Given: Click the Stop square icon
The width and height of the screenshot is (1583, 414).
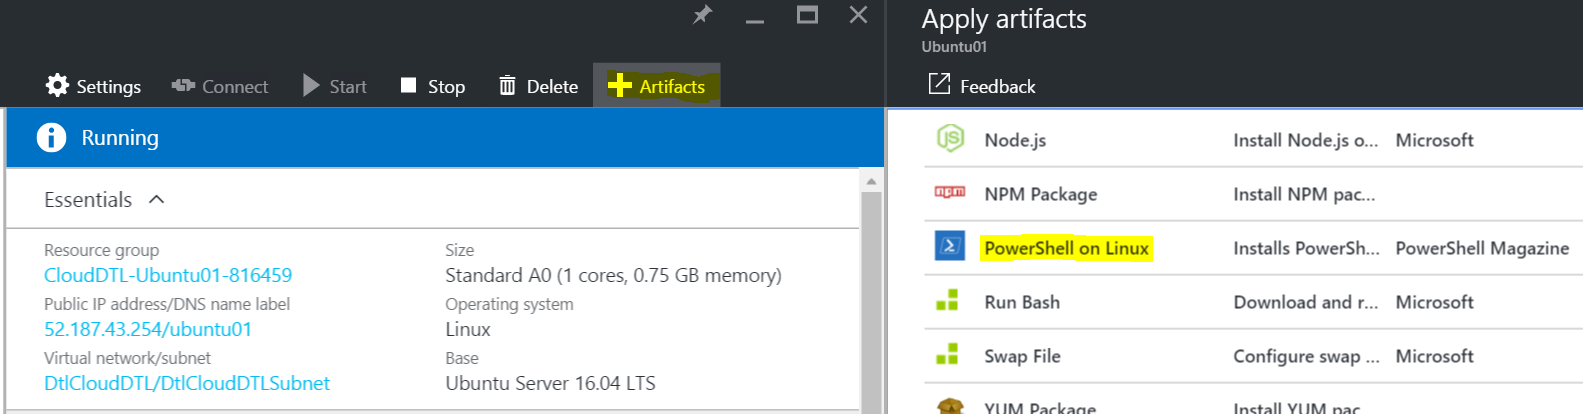Looking at the screenshot, I should coord(408,86).
